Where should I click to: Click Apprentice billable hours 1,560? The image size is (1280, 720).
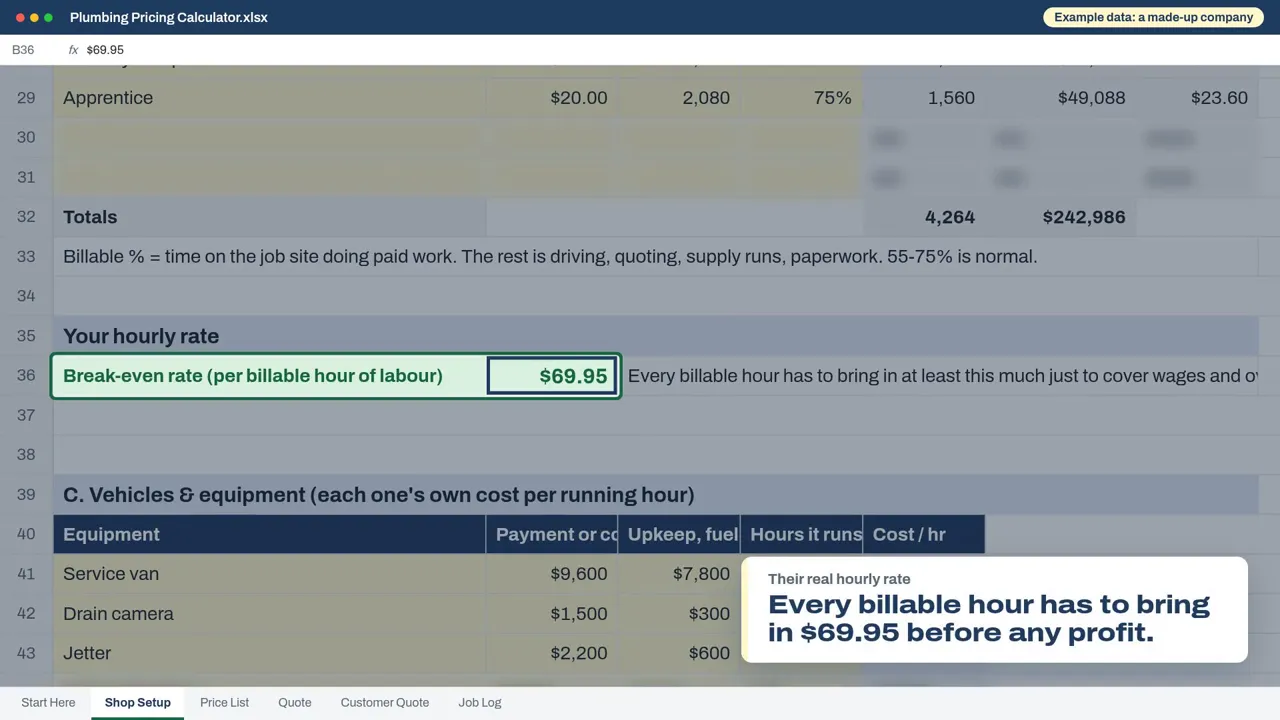pyautogui.click(x=924, y=98)
